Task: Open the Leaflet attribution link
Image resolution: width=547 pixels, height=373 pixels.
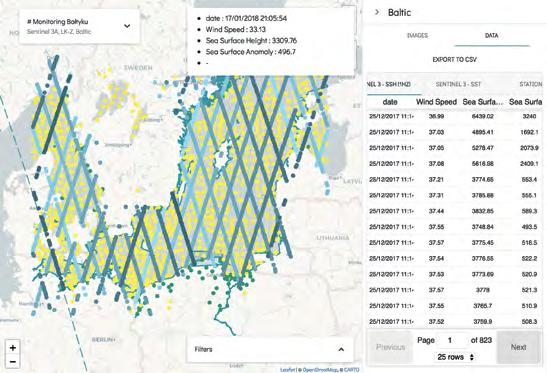Action: coord(287,370)
